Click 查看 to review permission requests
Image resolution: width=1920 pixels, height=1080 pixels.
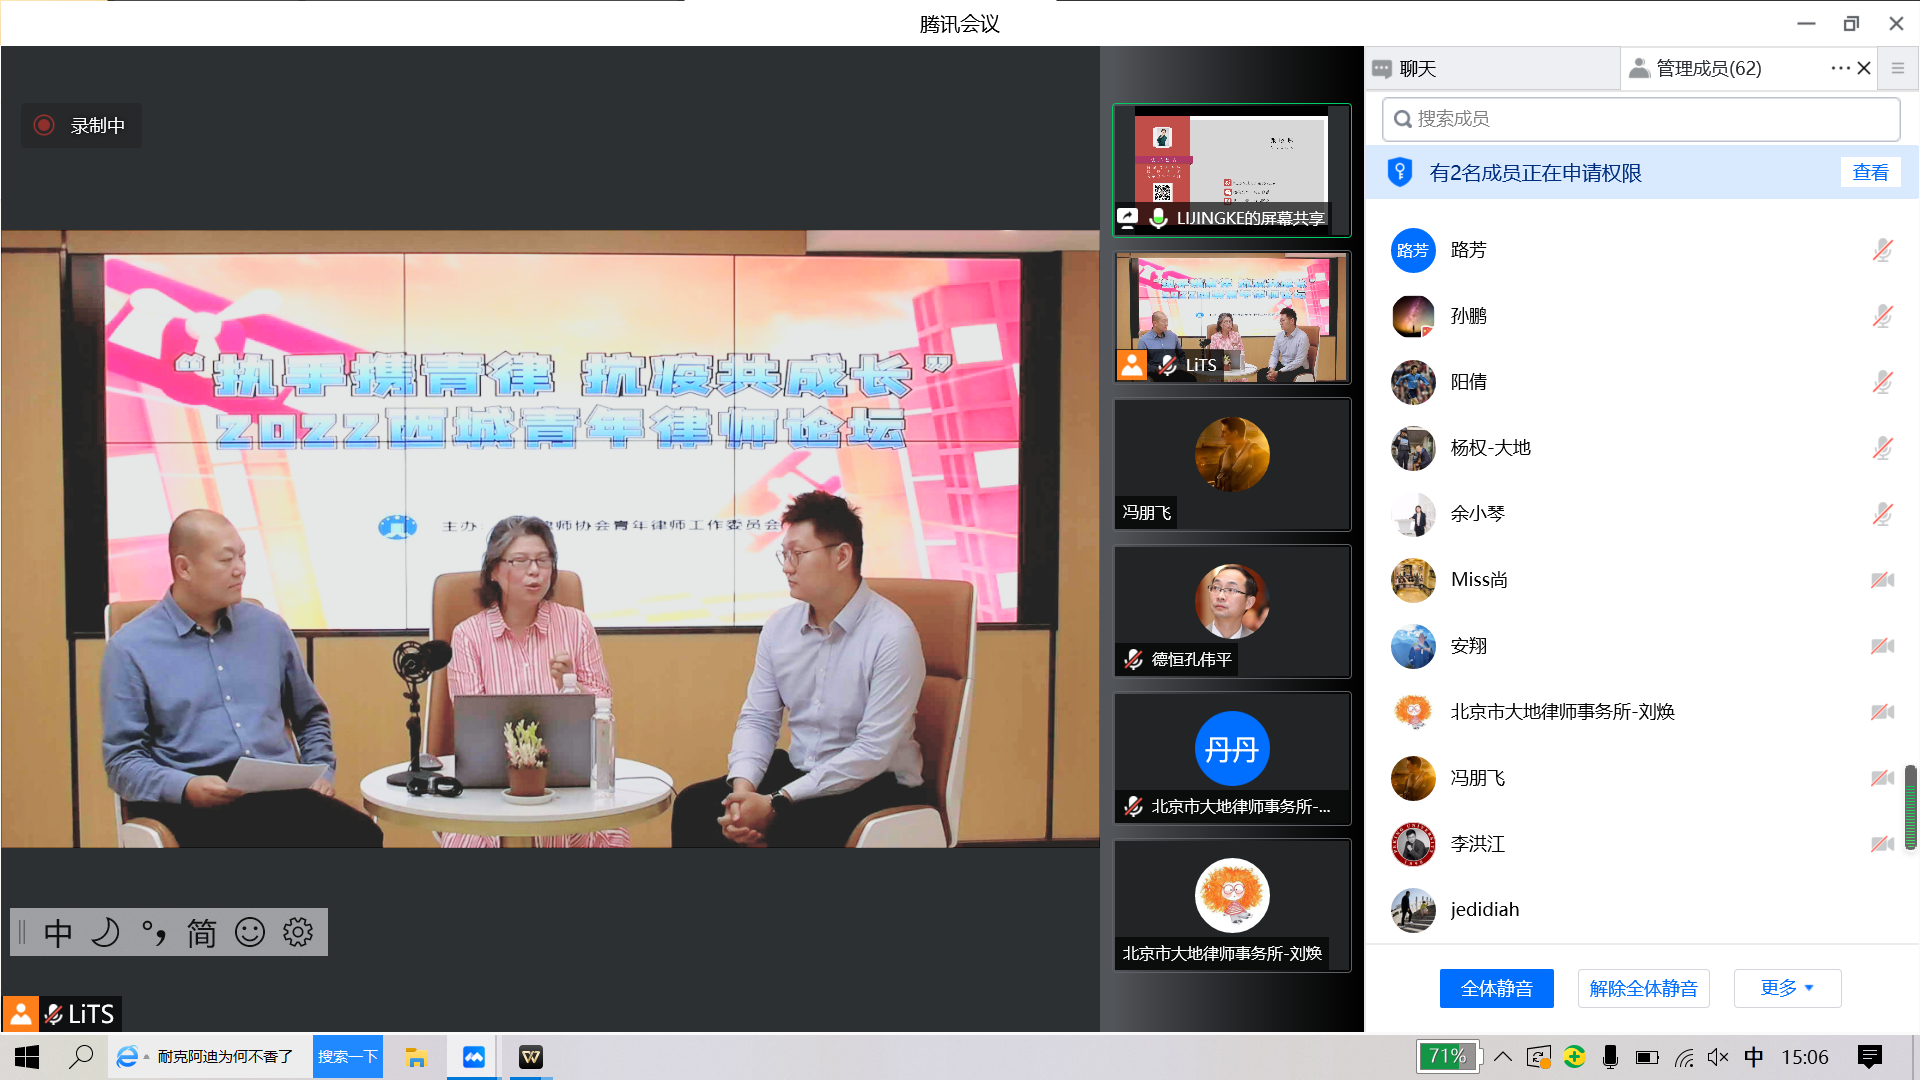pos(1870,172)
